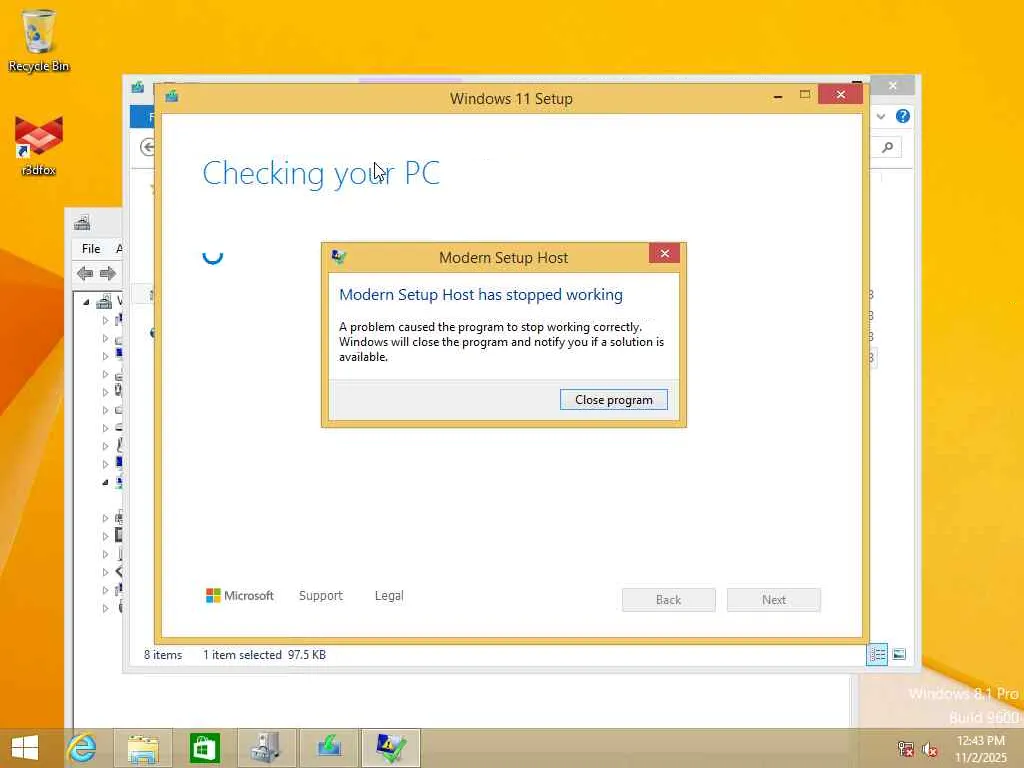Viewport: 1024px width, 768px height.
Task: Click '8 items' in Explorer status bar
Action: 163,654
